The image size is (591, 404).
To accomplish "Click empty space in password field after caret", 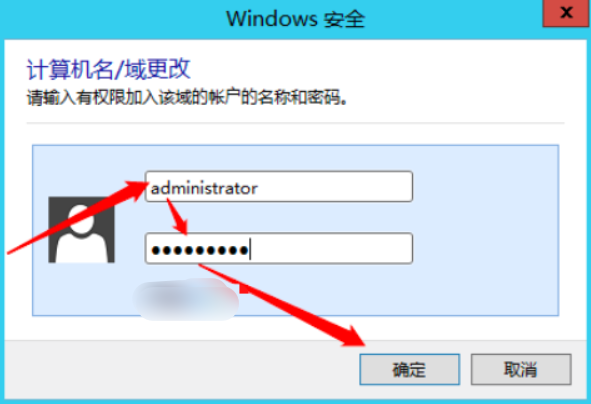I will tap(332, 248).
